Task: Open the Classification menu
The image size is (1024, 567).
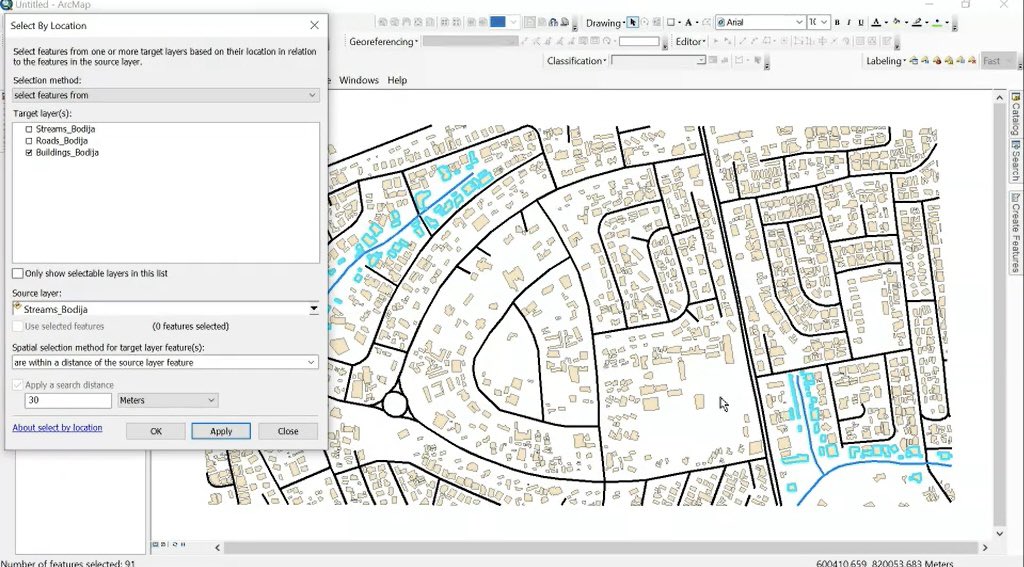Action: point(577,61)
